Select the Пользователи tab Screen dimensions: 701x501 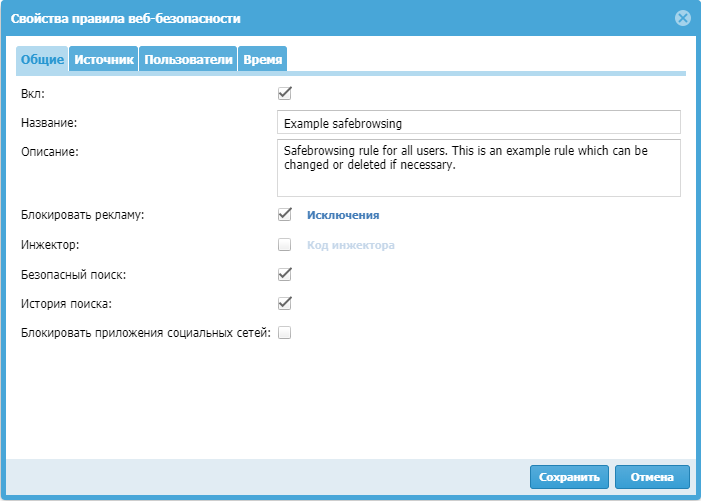pos(188,60)
